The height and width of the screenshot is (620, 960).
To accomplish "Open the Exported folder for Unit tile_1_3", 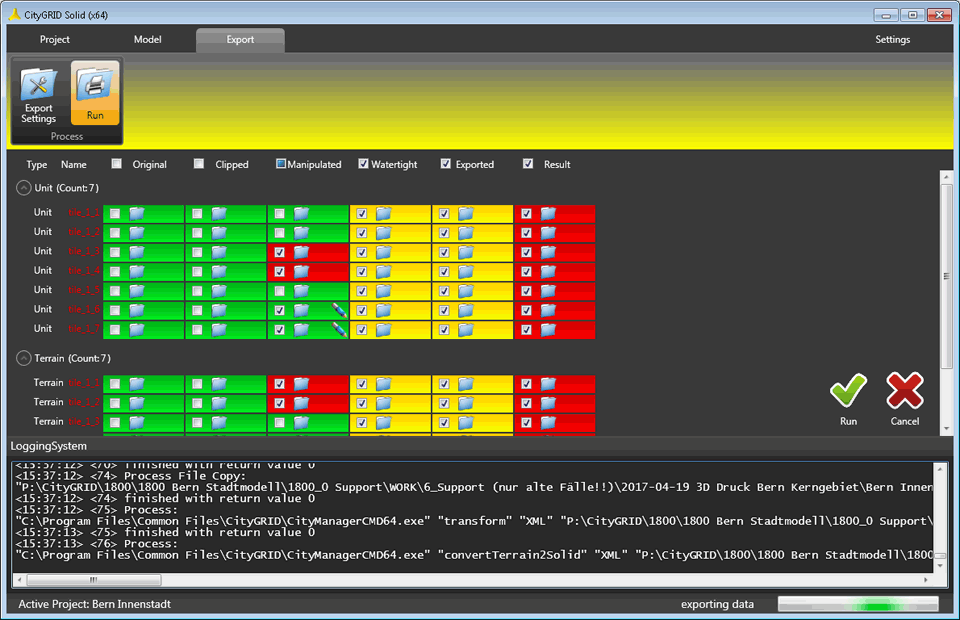I will 465,252.
